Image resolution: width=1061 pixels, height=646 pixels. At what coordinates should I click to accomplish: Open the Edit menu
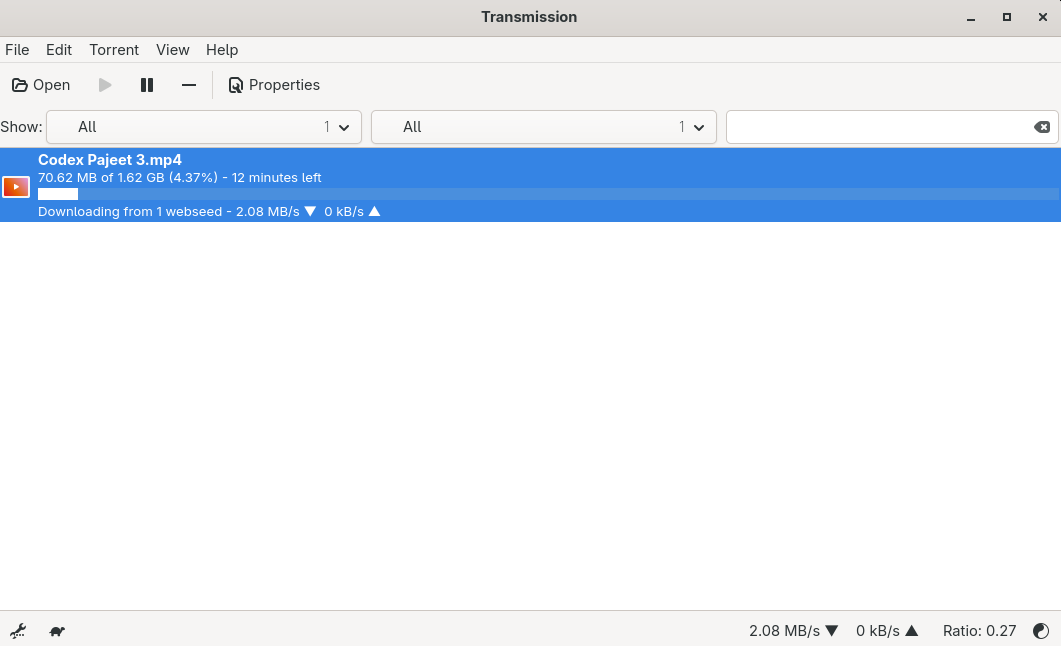59,50
